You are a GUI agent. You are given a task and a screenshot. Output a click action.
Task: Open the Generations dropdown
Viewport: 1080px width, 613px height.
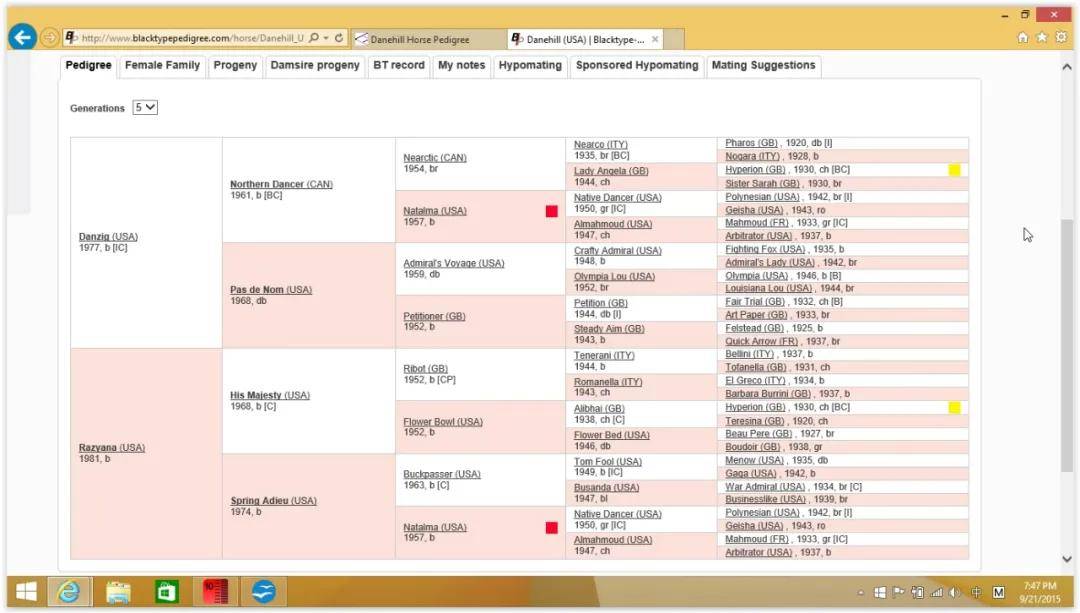click(x=145, y=108)
